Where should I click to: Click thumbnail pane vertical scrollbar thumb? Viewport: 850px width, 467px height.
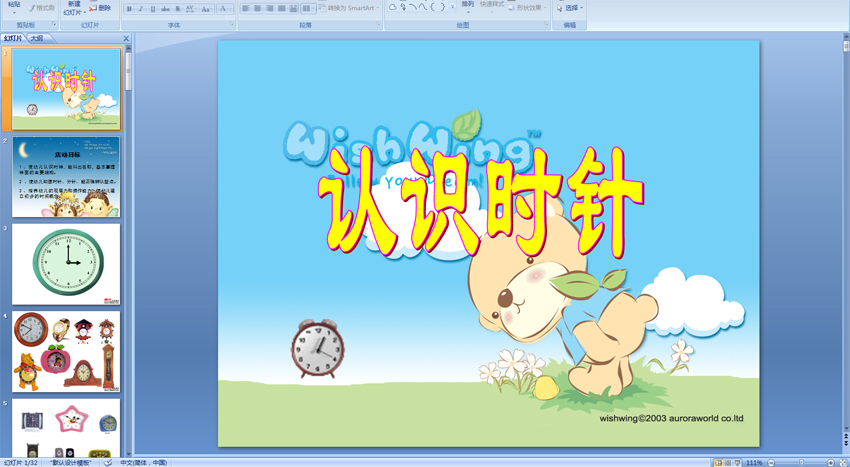[128, 71]
